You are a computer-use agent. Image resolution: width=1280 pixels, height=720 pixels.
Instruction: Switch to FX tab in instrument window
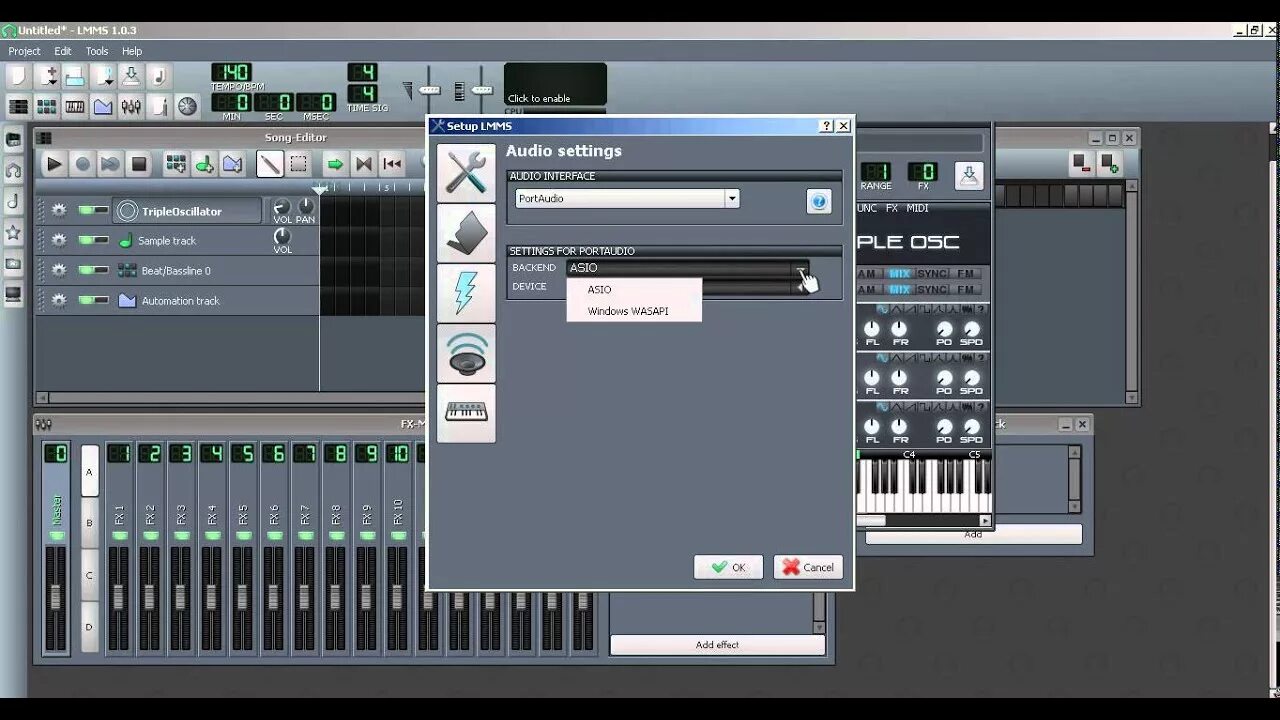pos(891,208)
